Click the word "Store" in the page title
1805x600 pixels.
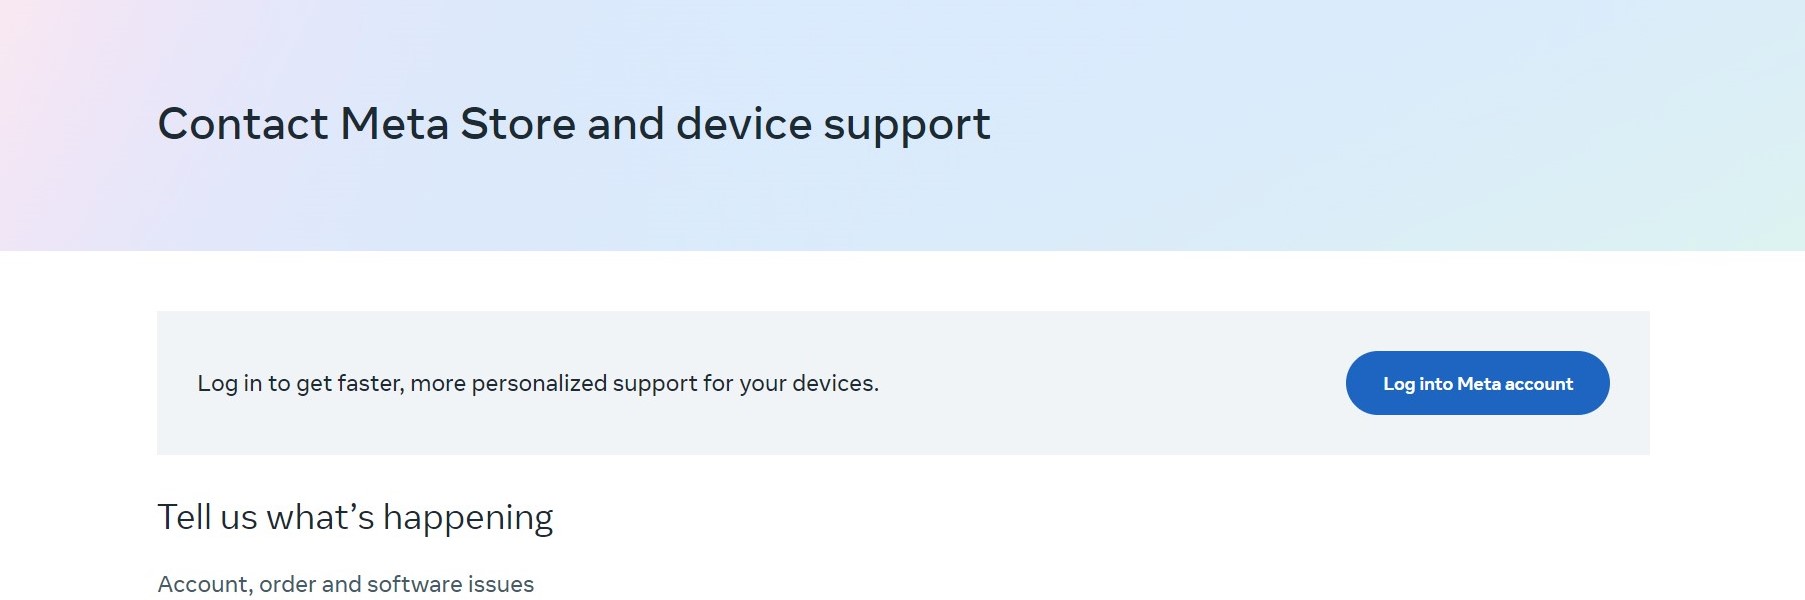tap(517, 125)
